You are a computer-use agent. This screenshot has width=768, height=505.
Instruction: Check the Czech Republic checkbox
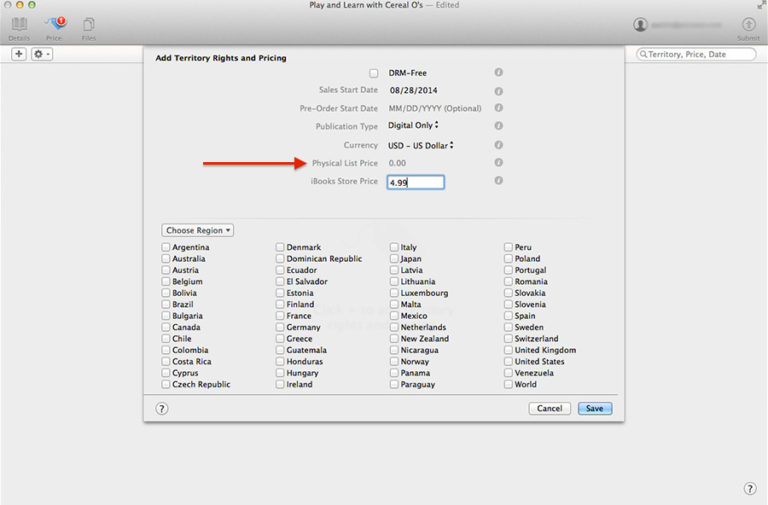coord(166,385)
